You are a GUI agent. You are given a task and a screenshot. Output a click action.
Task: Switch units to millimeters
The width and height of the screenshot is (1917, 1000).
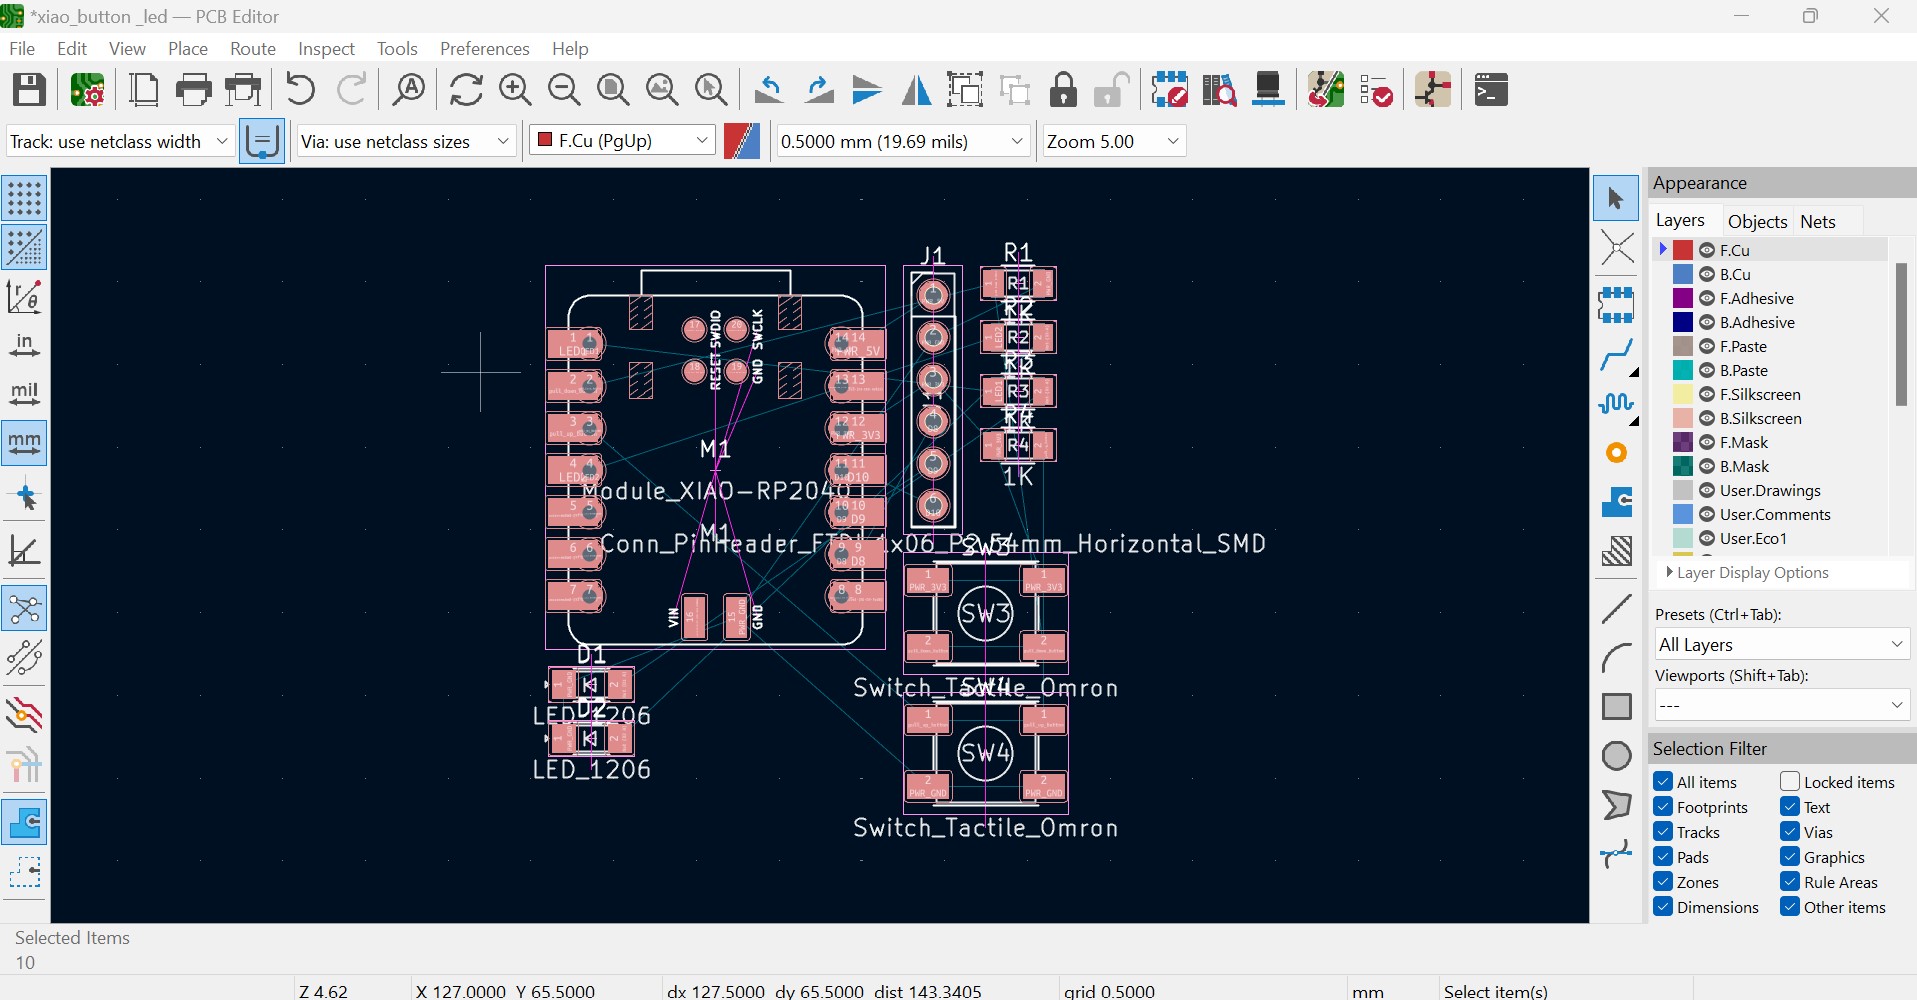coord(24,443)
